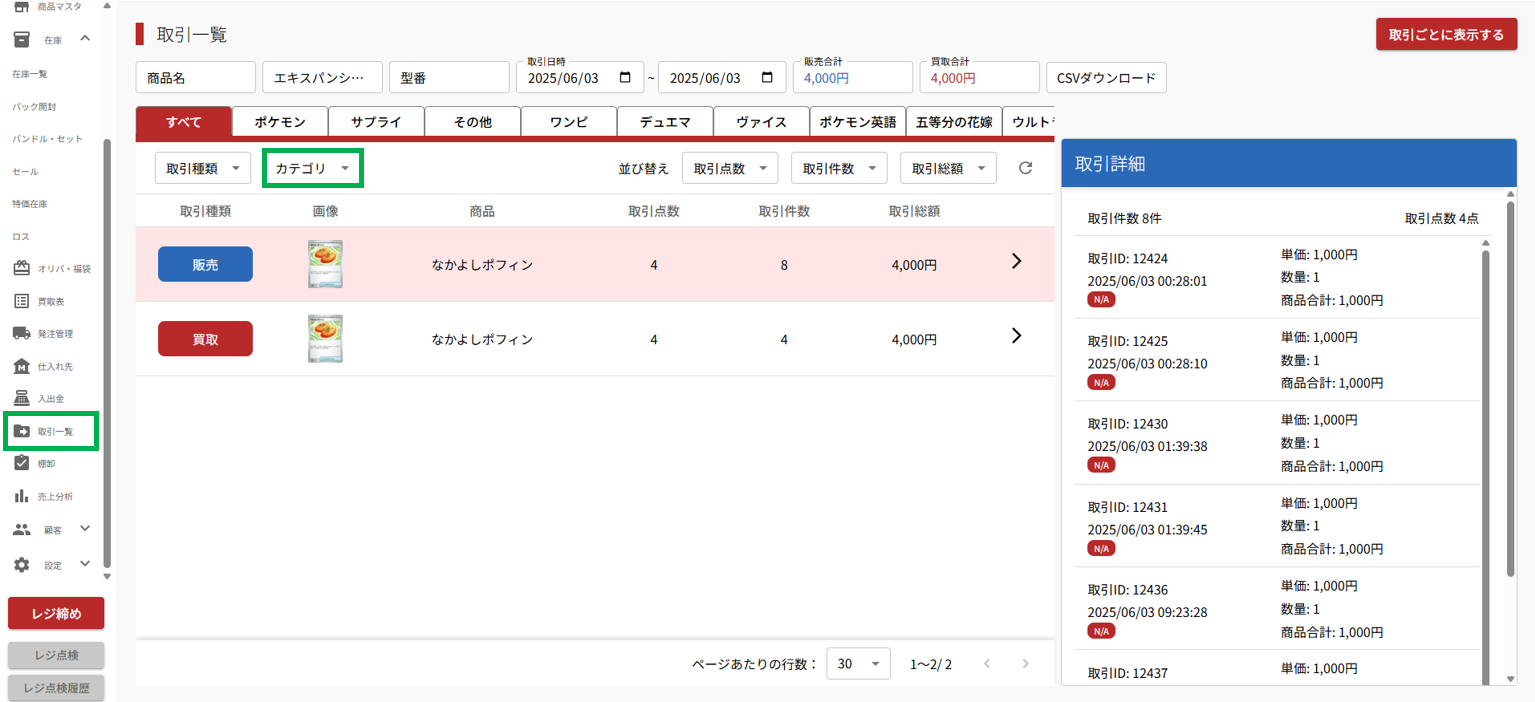1535x702 pixels.
Task: Click the レジ点検履歴 button
Action: point(56,688)
